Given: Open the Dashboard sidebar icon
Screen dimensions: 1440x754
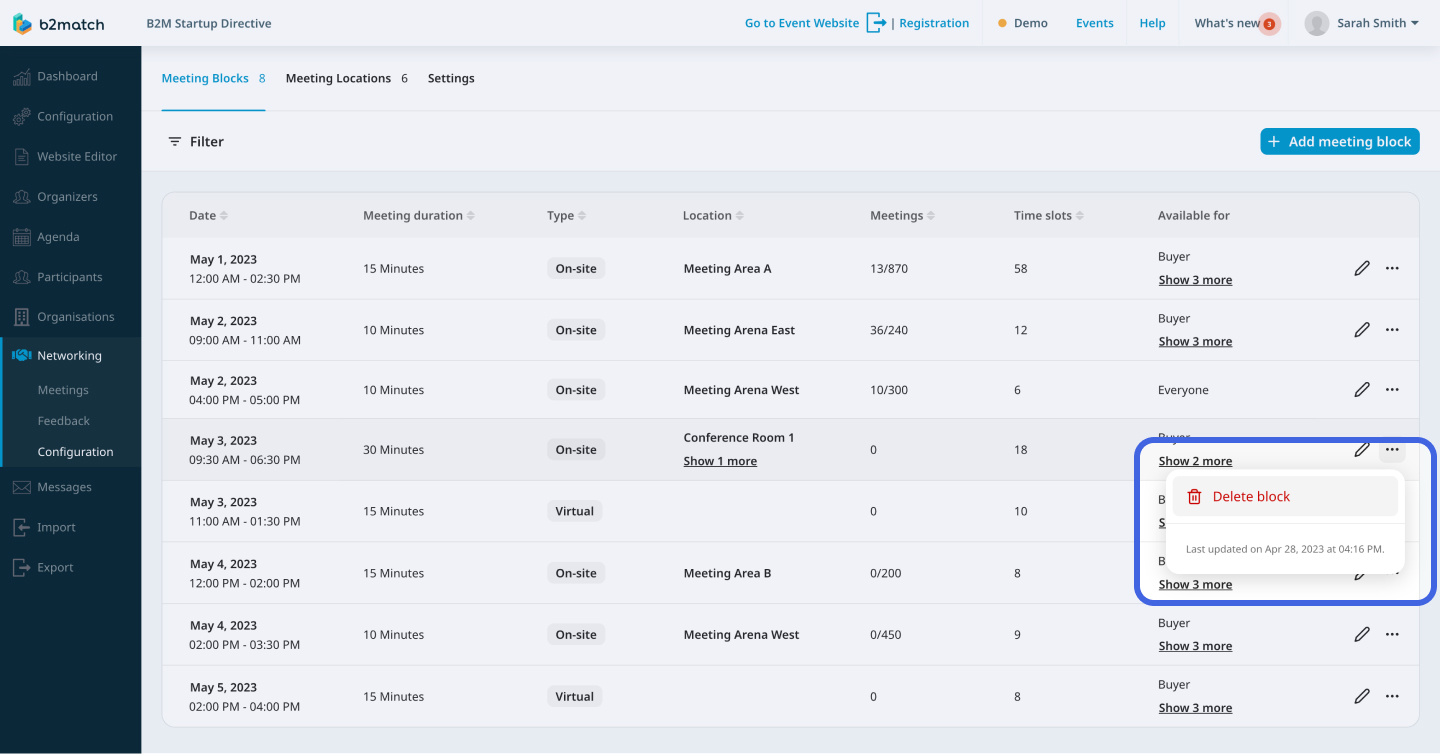Looking at the screenshot, I should (21, 76).
